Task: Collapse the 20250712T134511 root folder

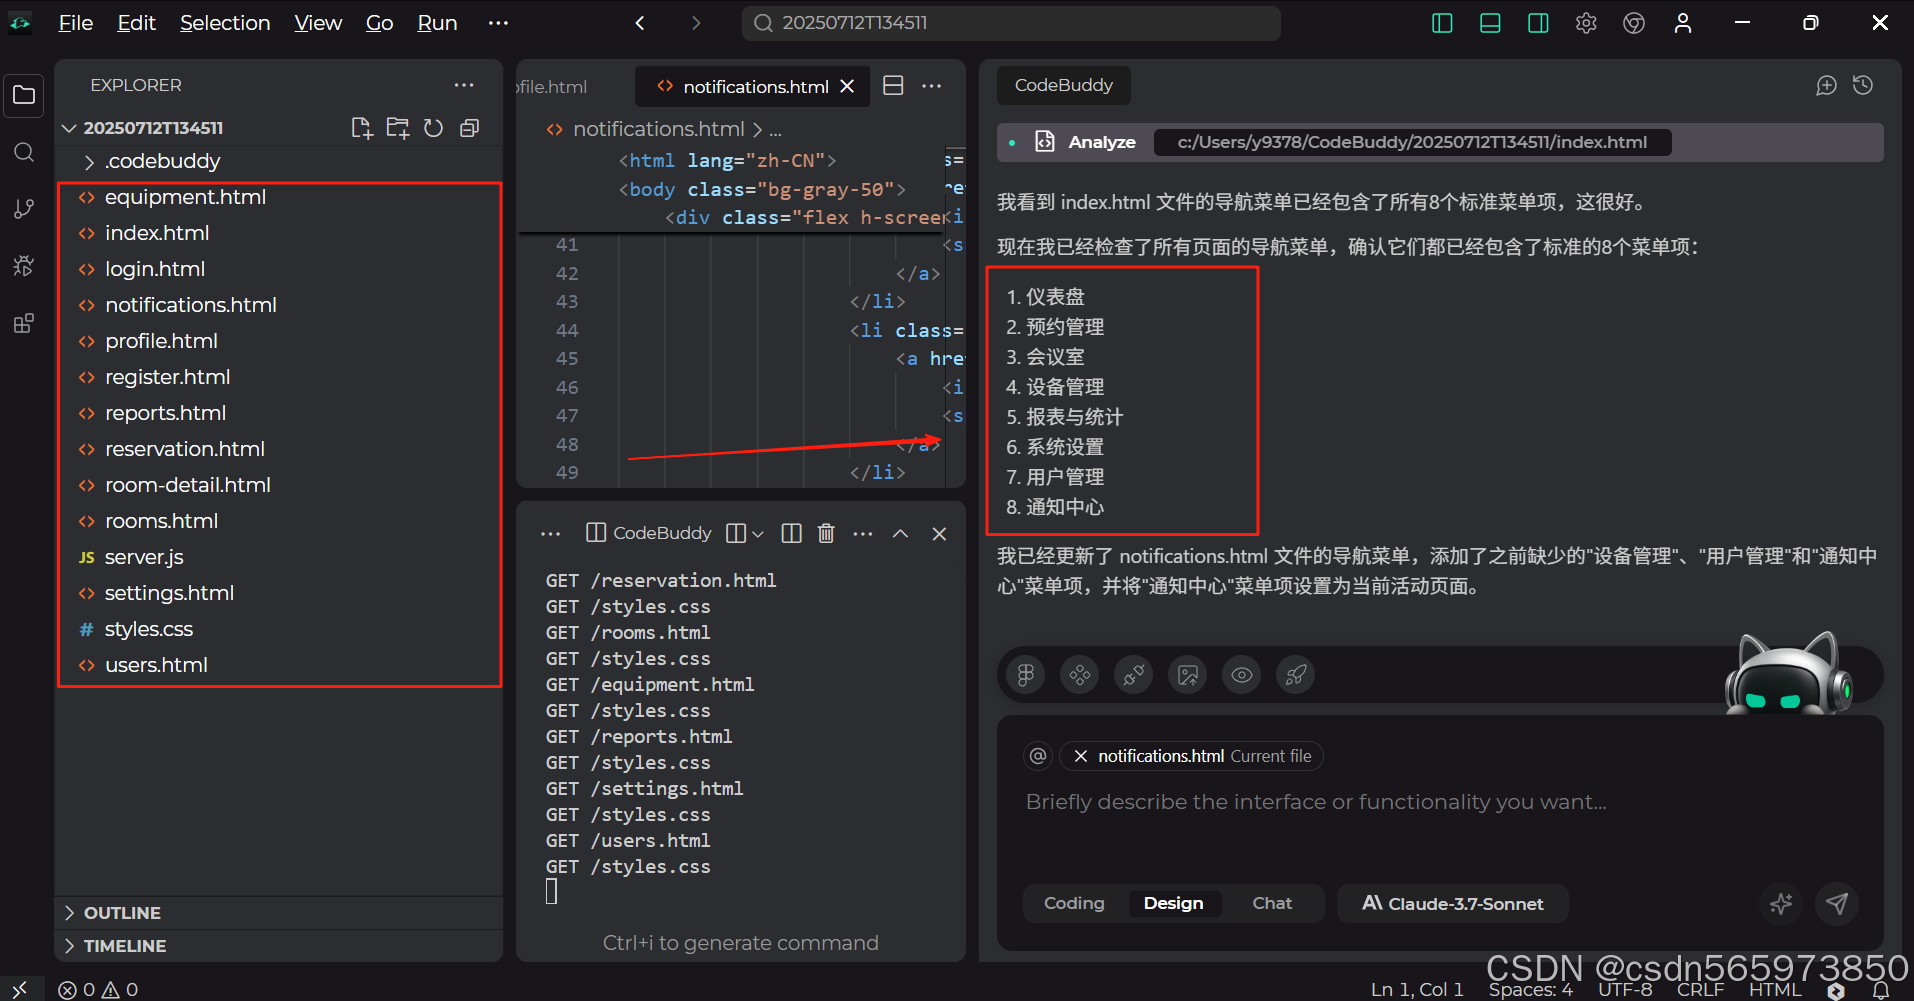Action: tap(68, 128)
